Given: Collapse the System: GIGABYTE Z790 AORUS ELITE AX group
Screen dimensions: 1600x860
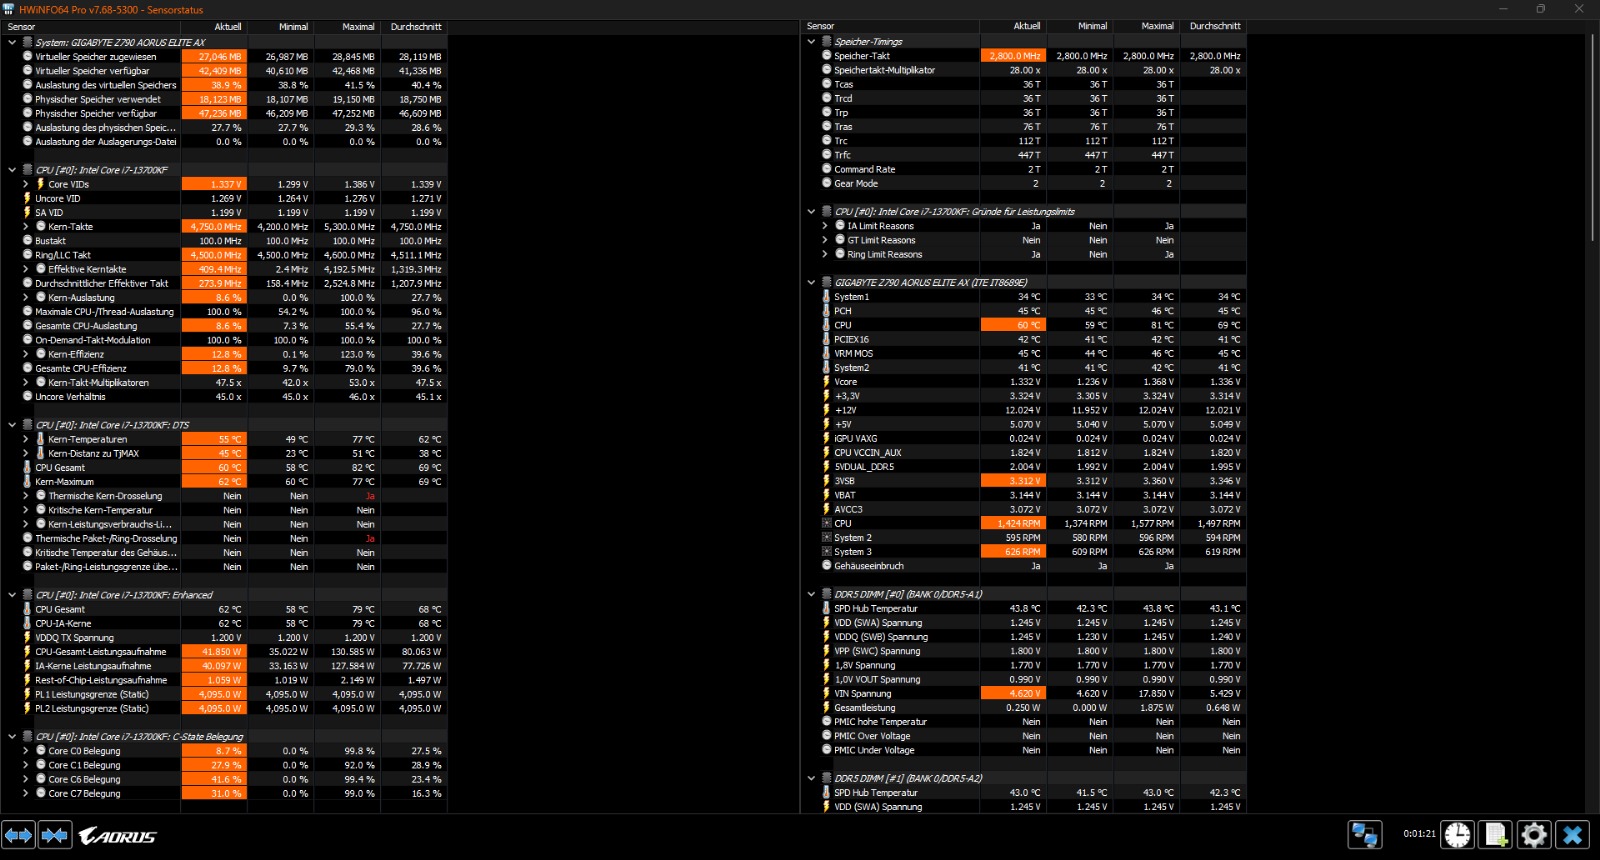Looking at the screenshot, I should click(x=12, y=42).
